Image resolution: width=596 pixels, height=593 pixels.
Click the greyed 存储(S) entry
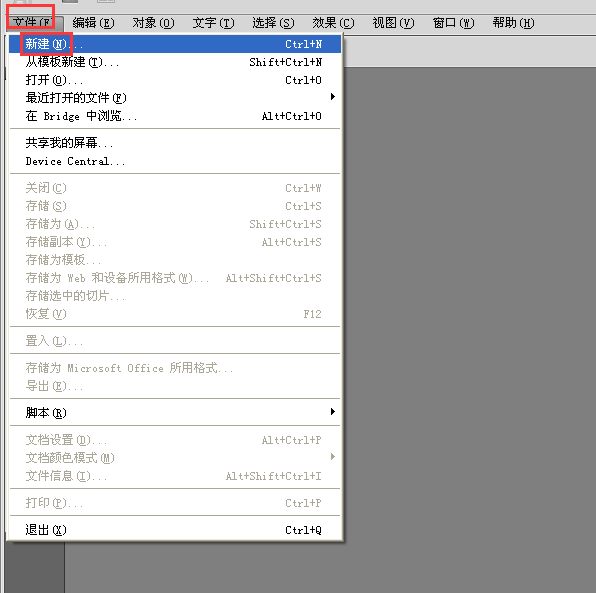(175, 206)
